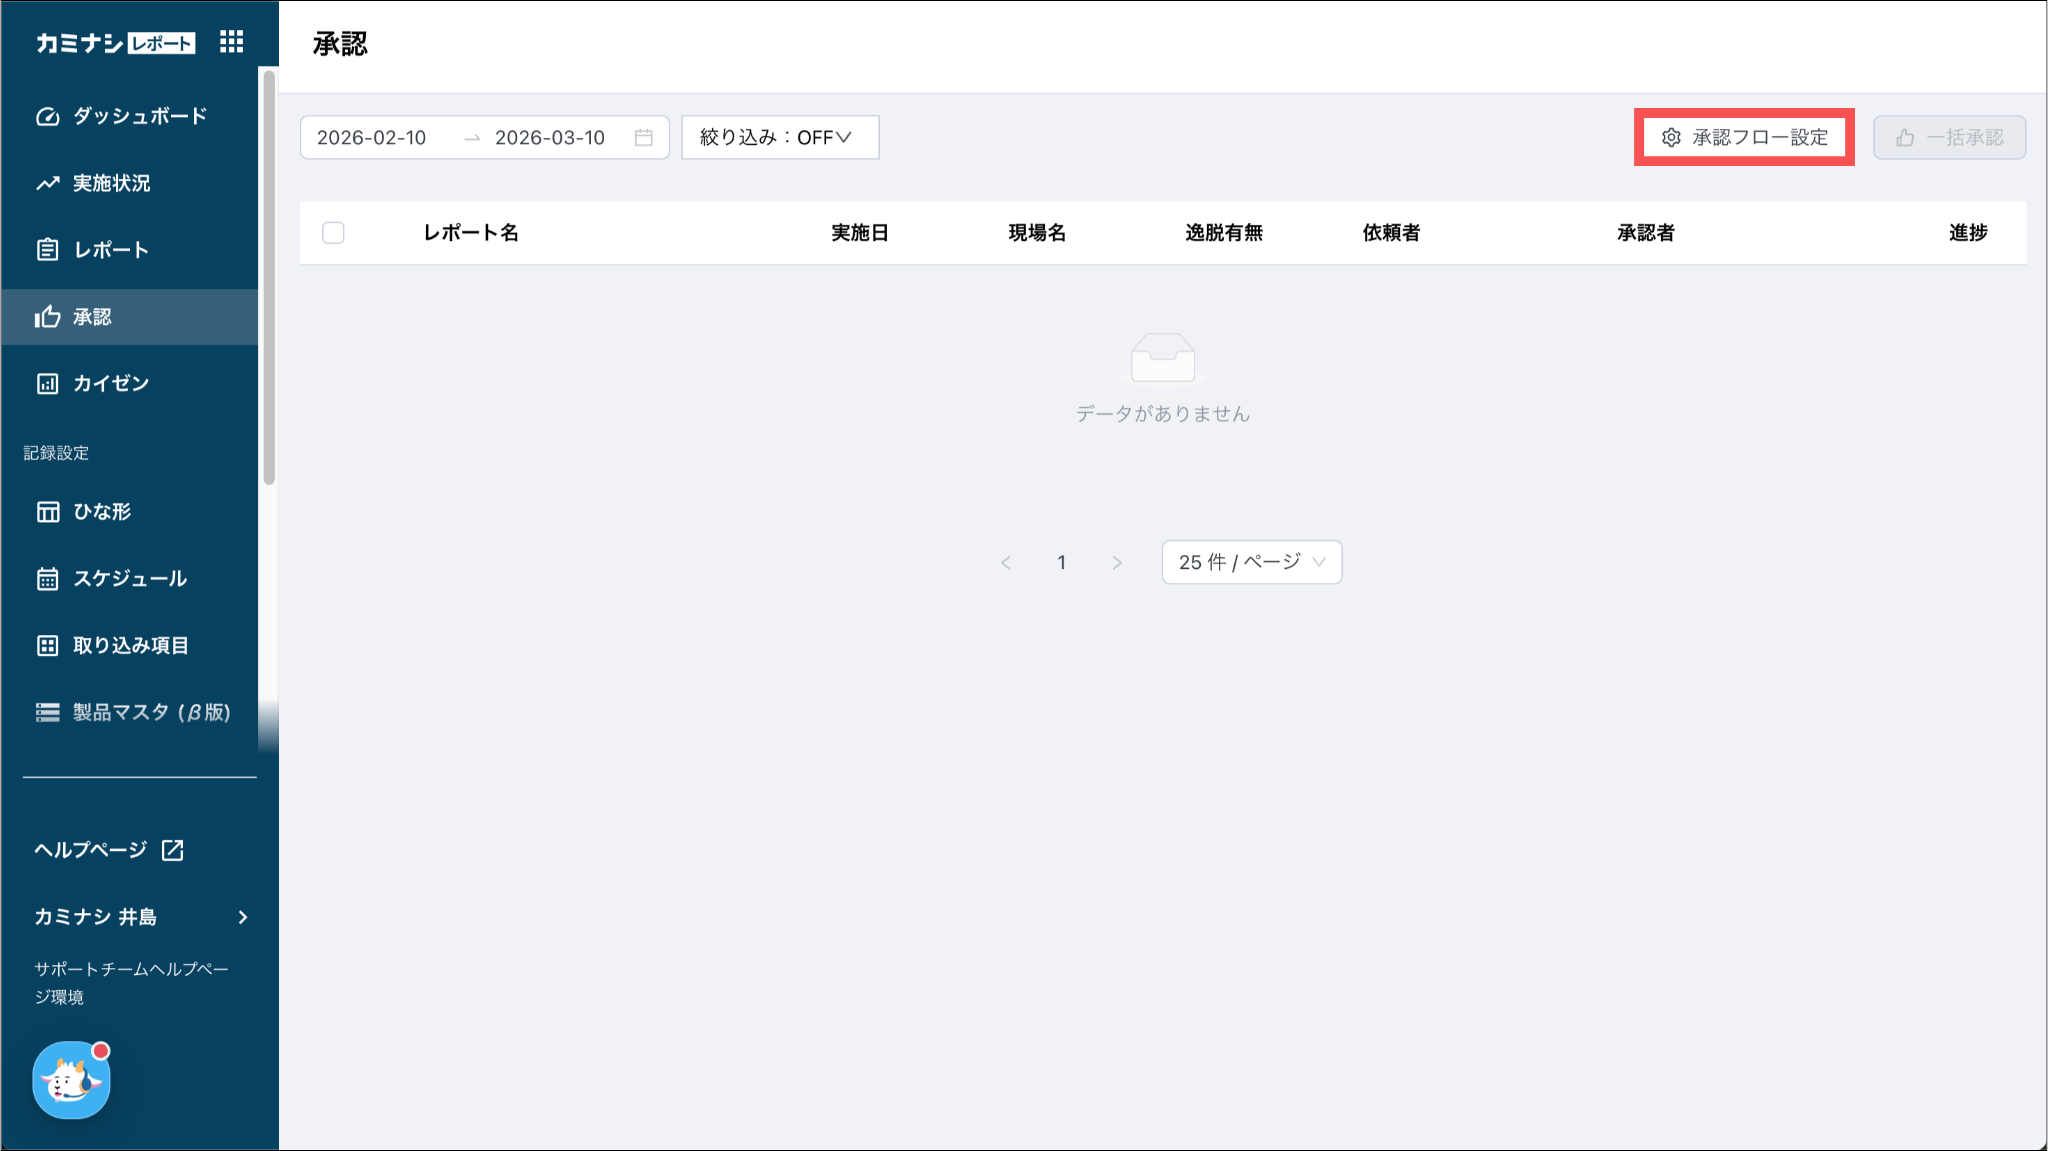Open the app grid launcher icon
This screenshot has height=1151, width=2048.
pos(231,42)
